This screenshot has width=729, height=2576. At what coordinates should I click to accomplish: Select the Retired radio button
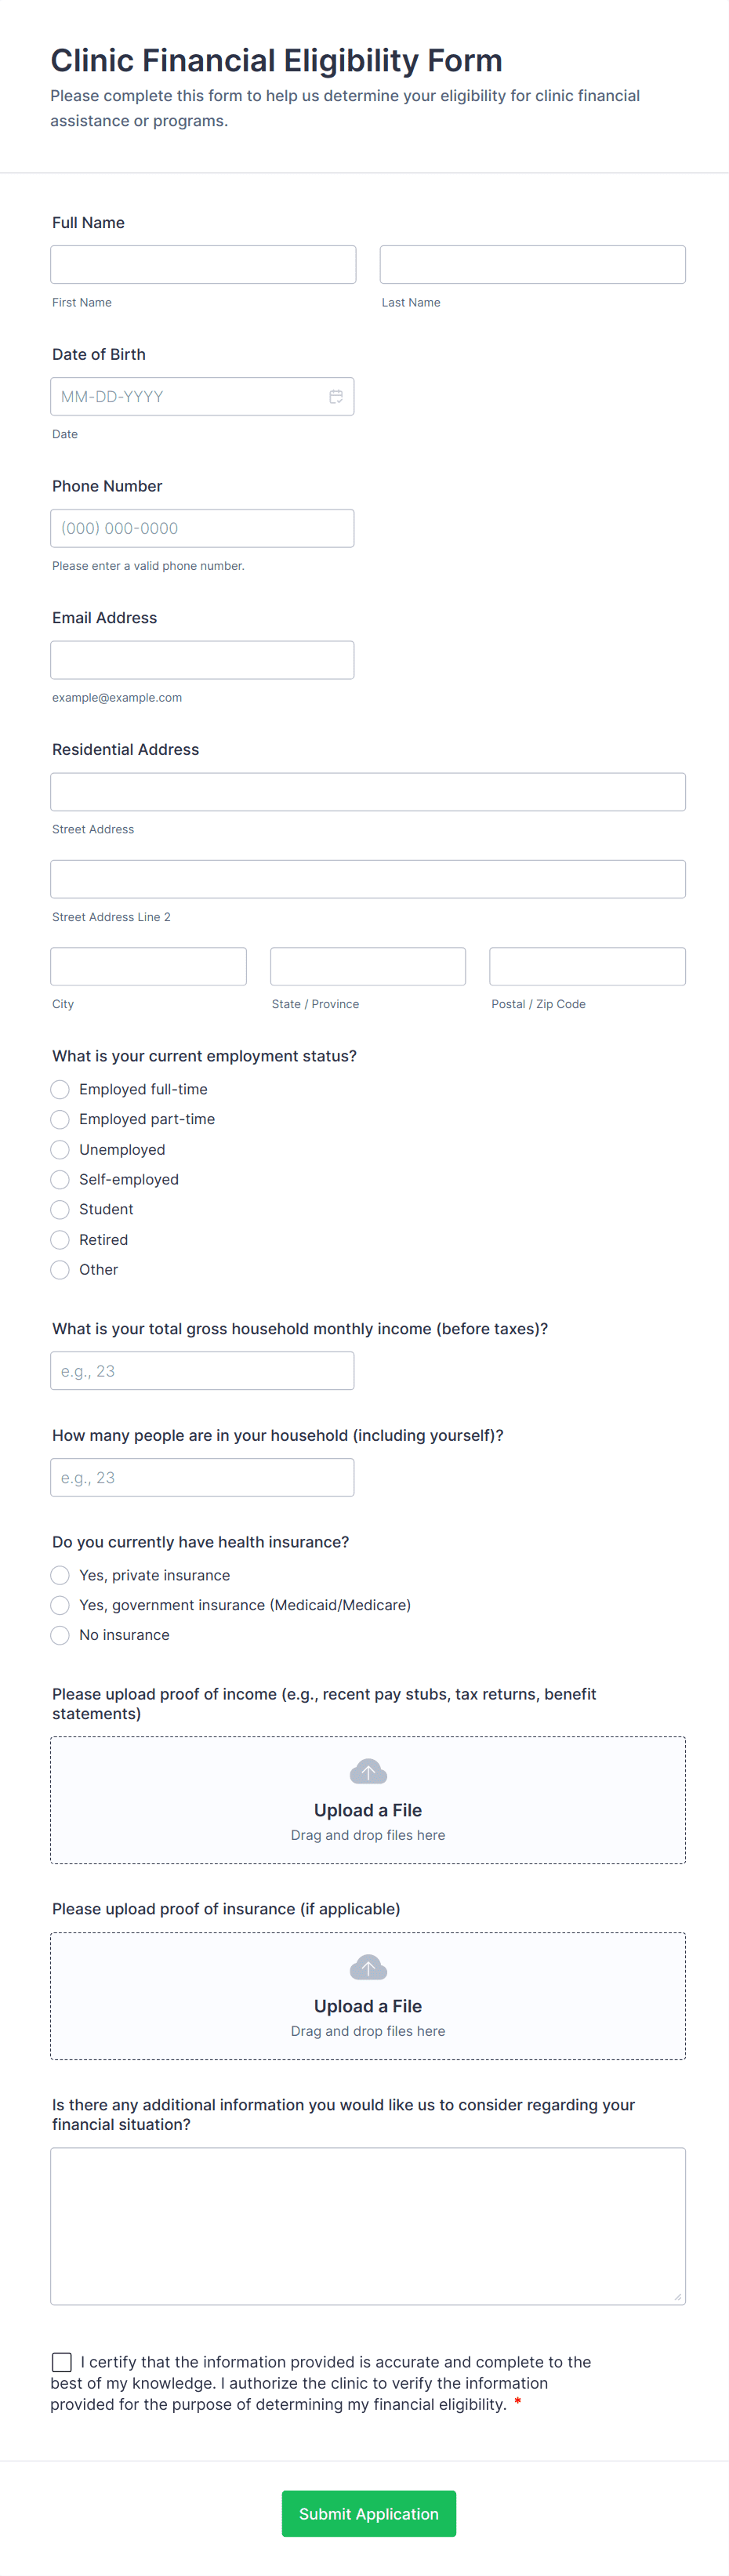click(61, 1240)
